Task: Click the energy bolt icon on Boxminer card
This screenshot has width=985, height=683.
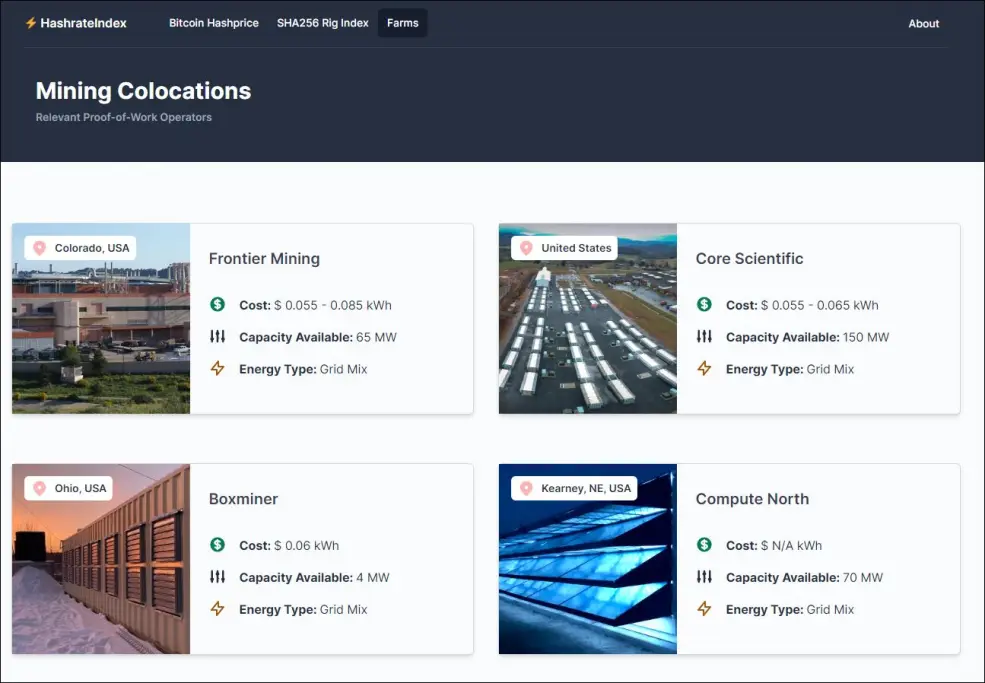Action: point(217,608)
